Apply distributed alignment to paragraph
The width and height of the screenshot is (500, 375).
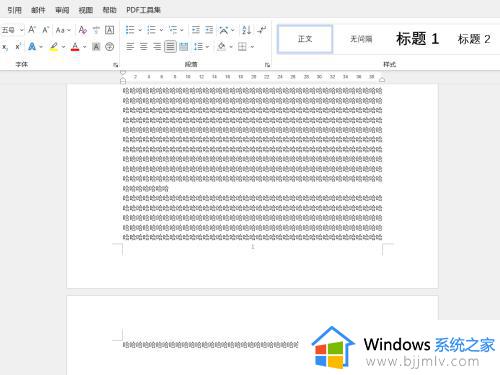coord(184,47)
